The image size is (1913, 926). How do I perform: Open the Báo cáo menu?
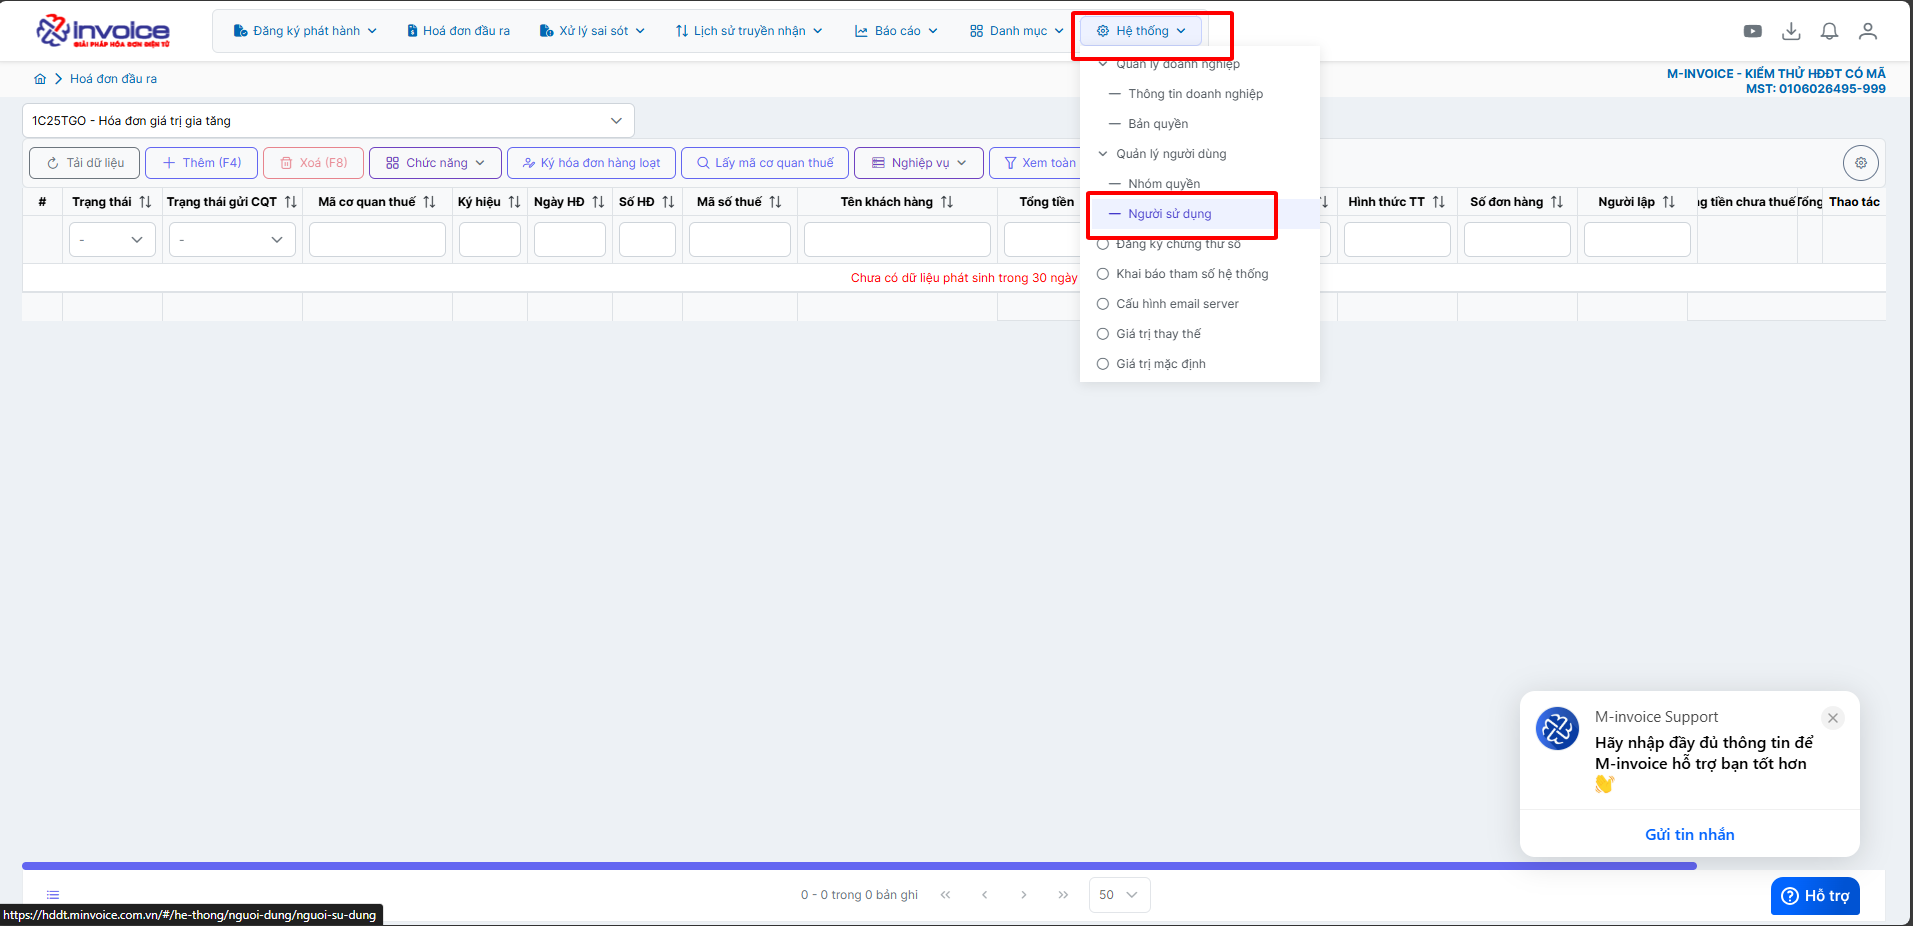(896, 31)
